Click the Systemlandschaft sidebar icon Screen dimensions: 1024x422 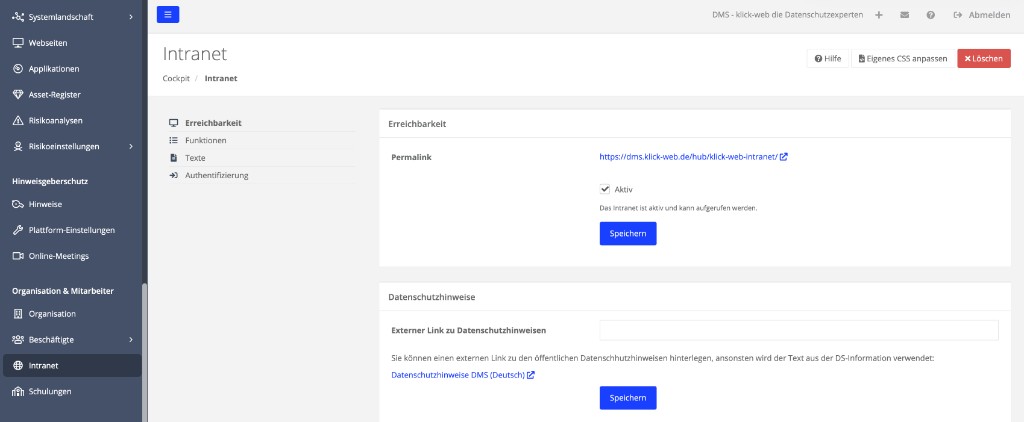click(18, 17)
